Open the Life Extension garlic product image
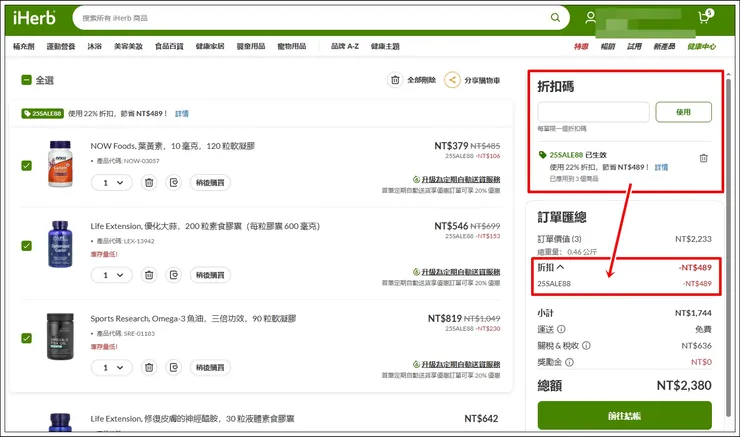The width and height of the screenshot is (740, 437). [60, 244]
